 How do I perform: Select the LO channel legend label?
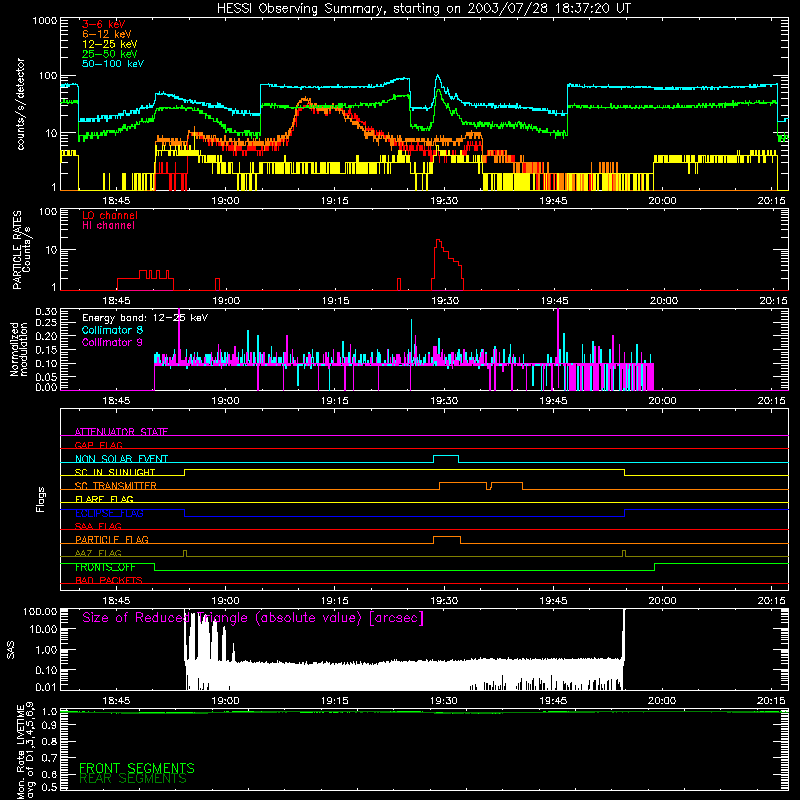point(110,216)
